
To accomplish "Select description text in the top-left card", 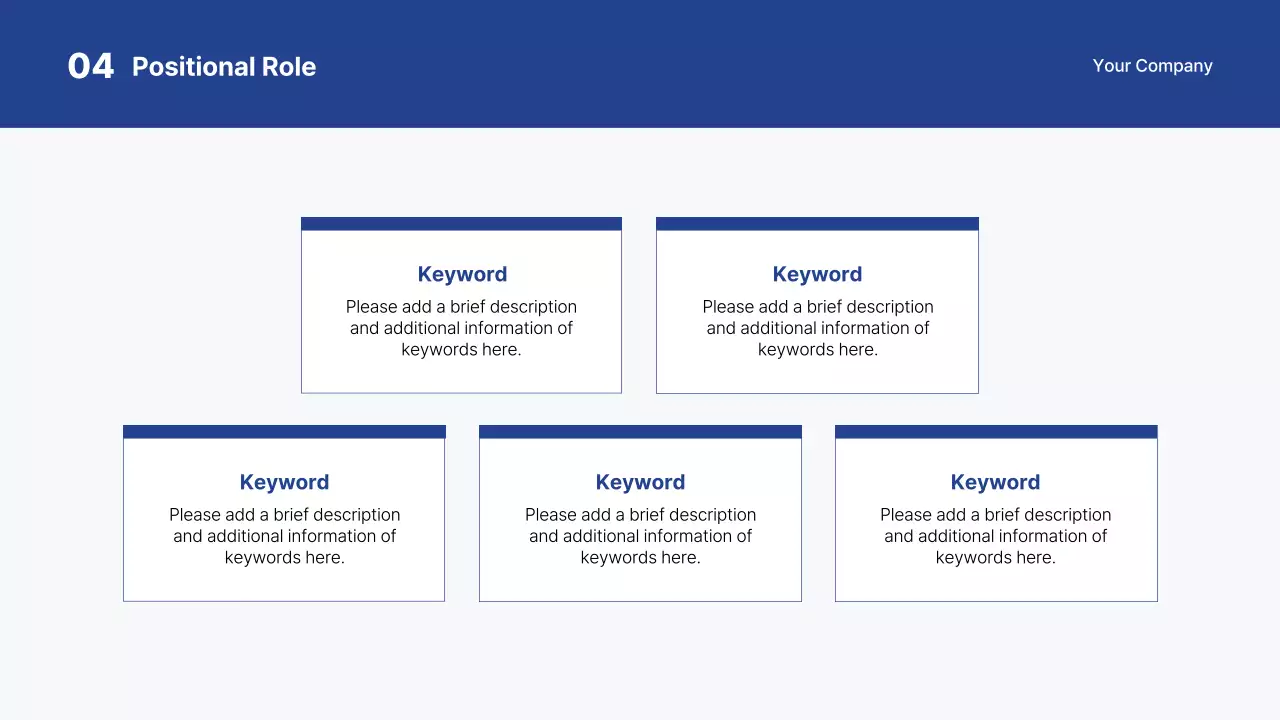I will pos(461,328).
